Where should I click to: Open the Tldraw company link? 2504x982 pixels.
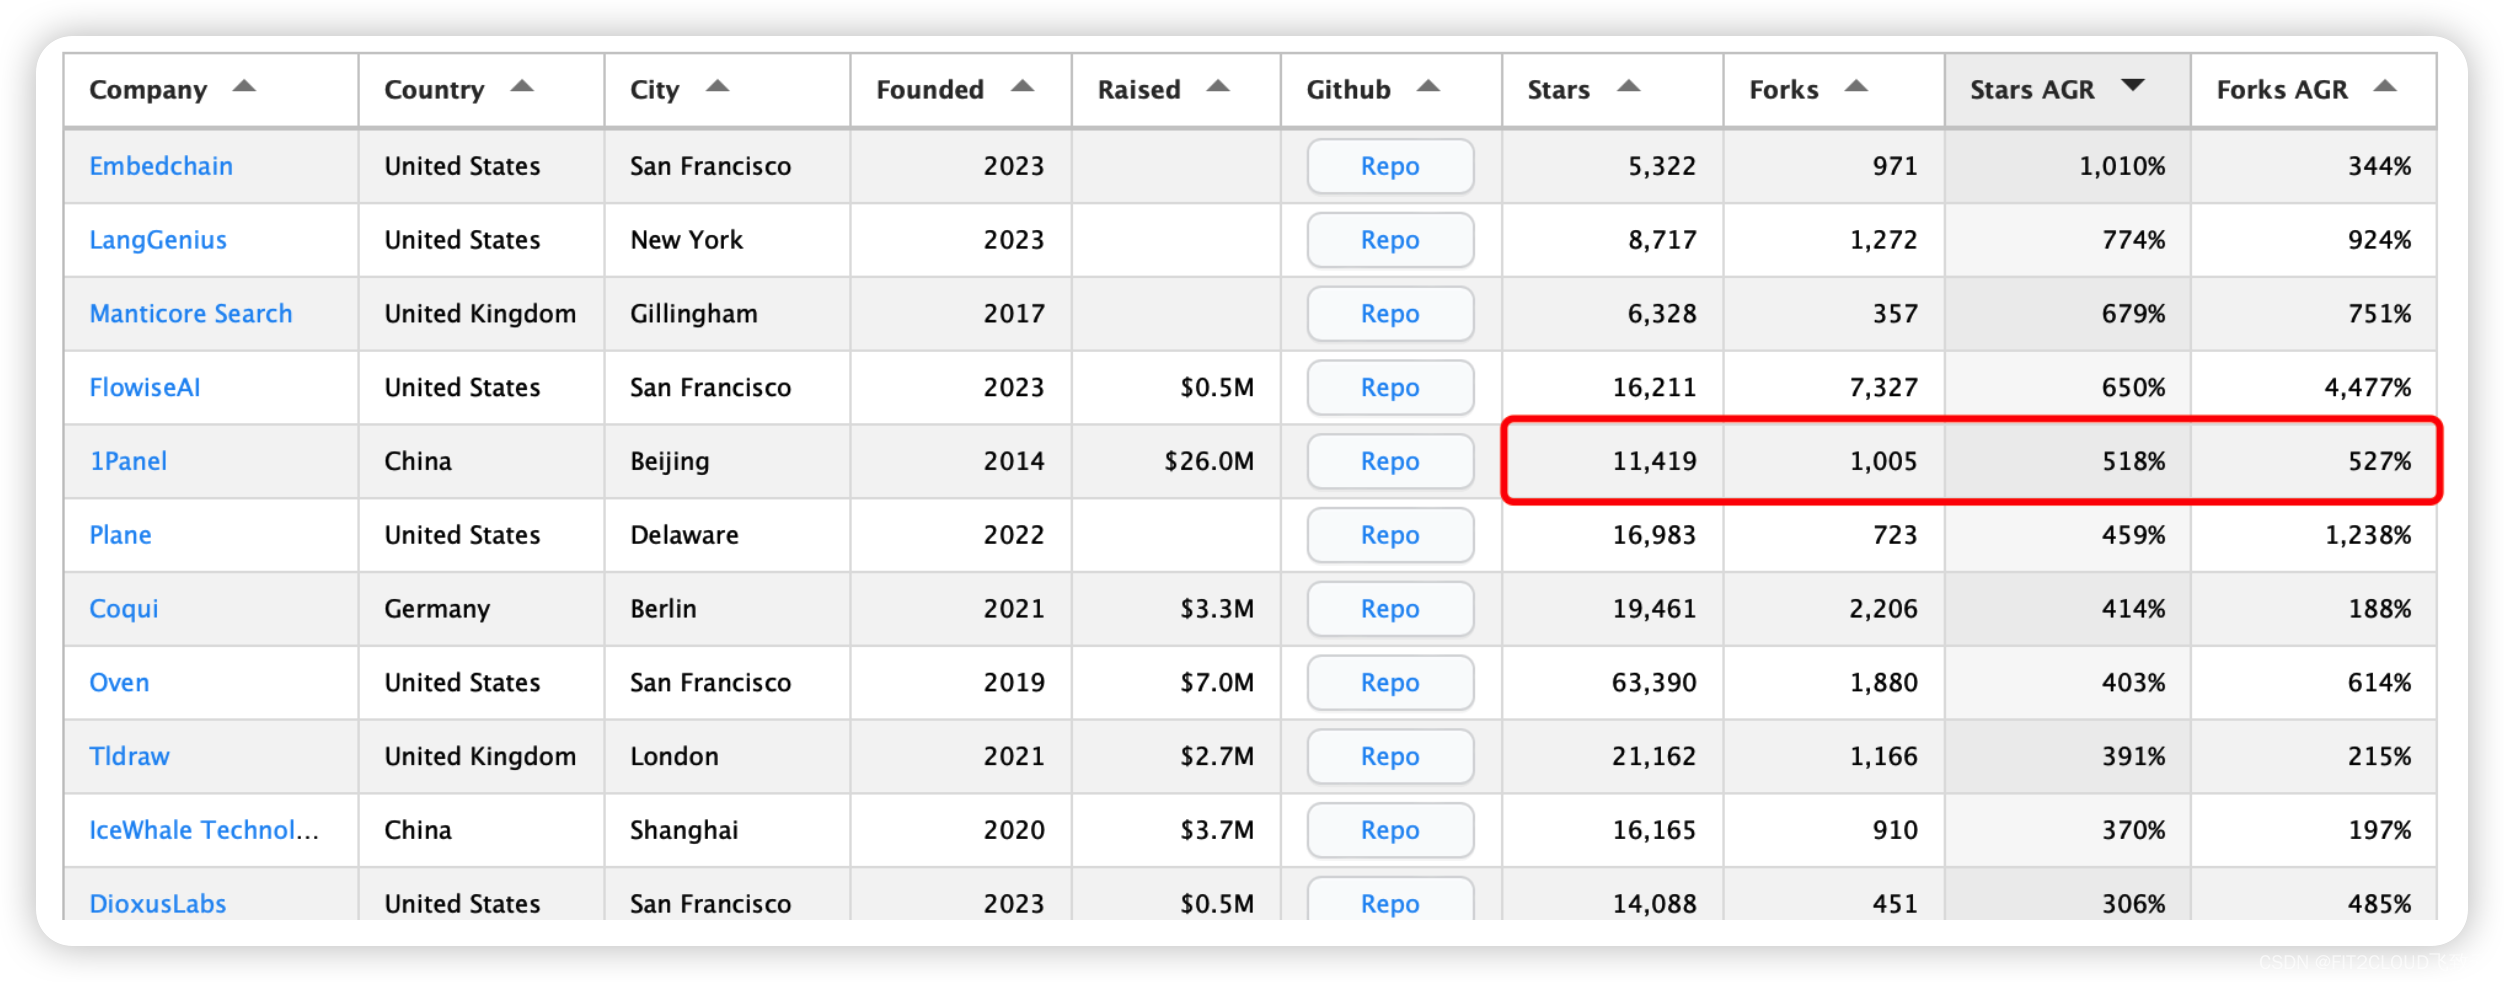tap(129, 757)
